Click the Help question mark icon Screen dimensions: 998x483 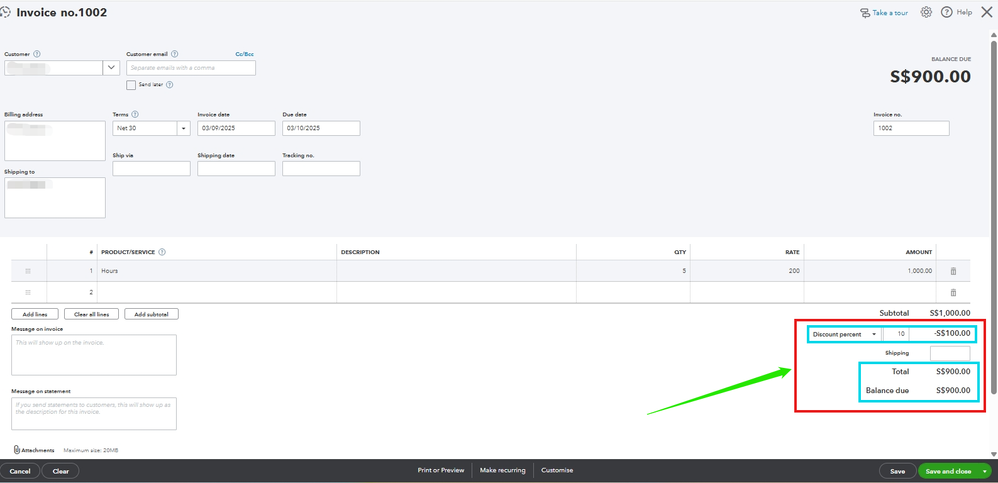[x=946, y=12]
